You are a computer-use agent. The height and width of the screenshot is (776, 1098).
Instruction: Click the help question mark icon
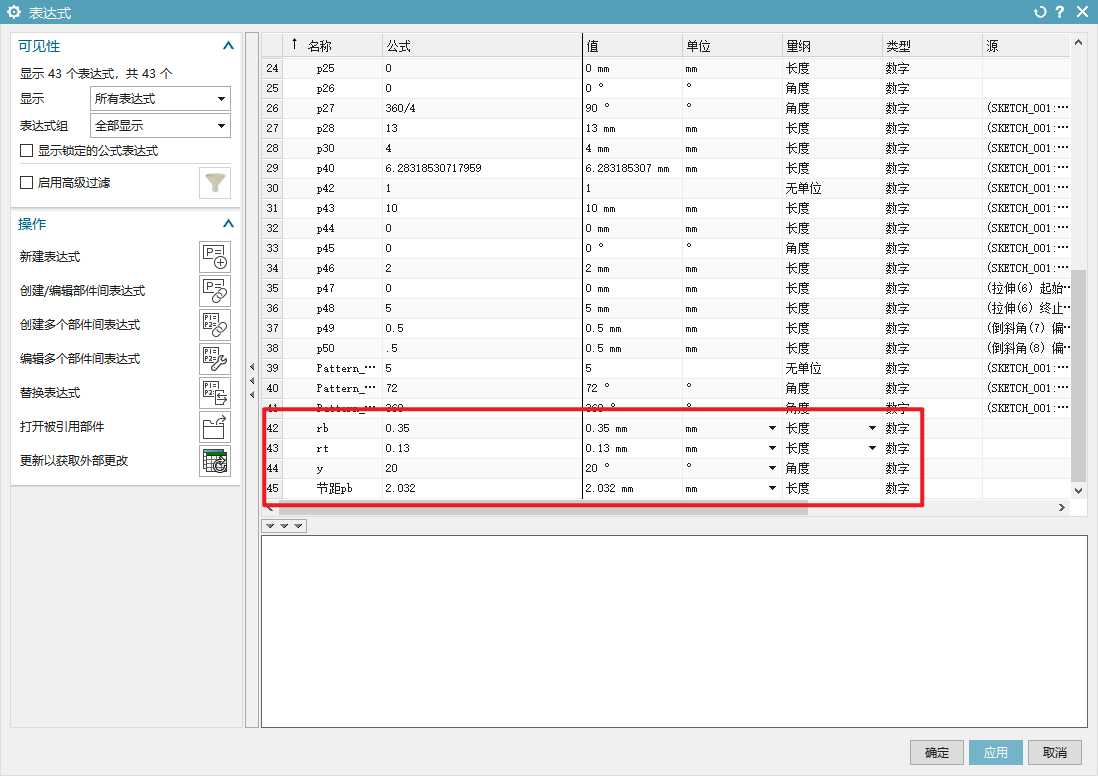point(1059,12)
